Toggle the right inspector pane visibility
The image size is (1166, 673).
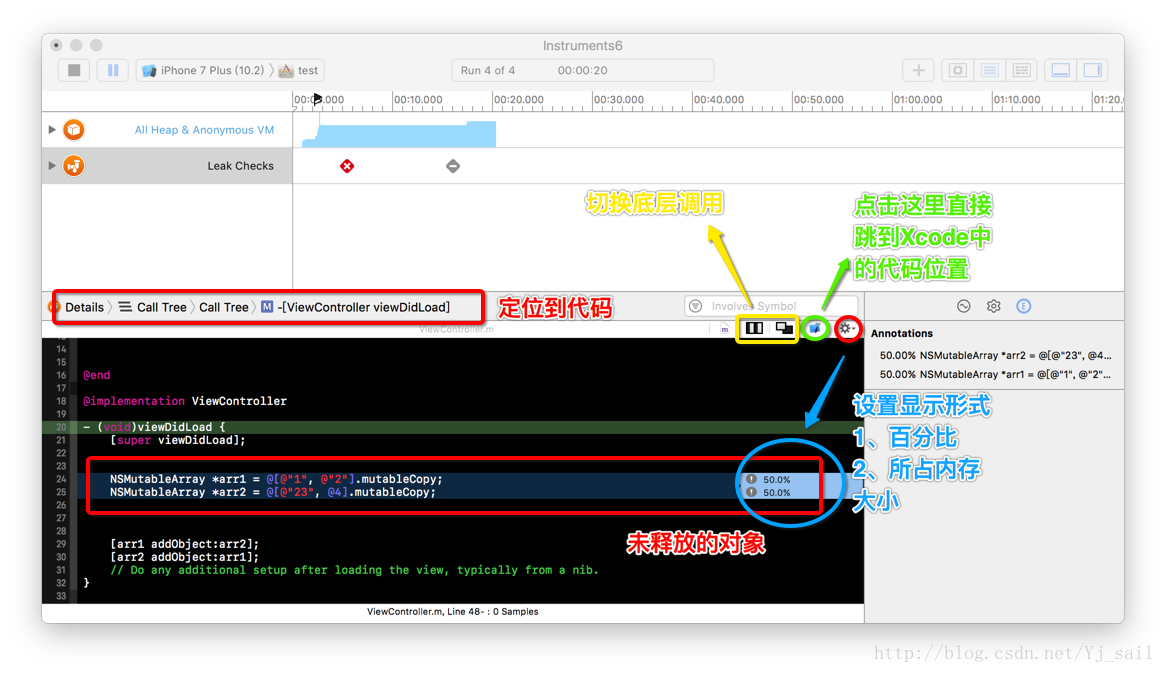tap(1092, 70)
